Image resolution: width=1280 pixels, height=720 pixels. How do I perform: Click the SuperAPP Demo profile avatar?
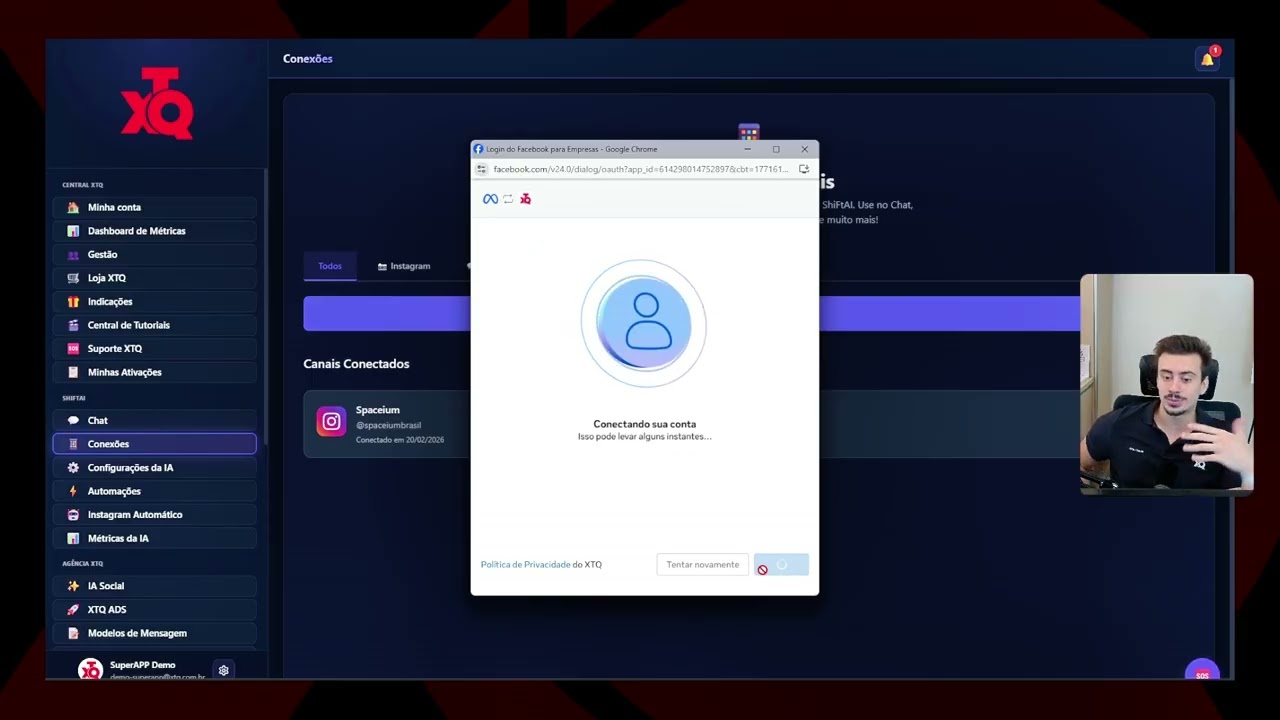click(x=90, y=670)
